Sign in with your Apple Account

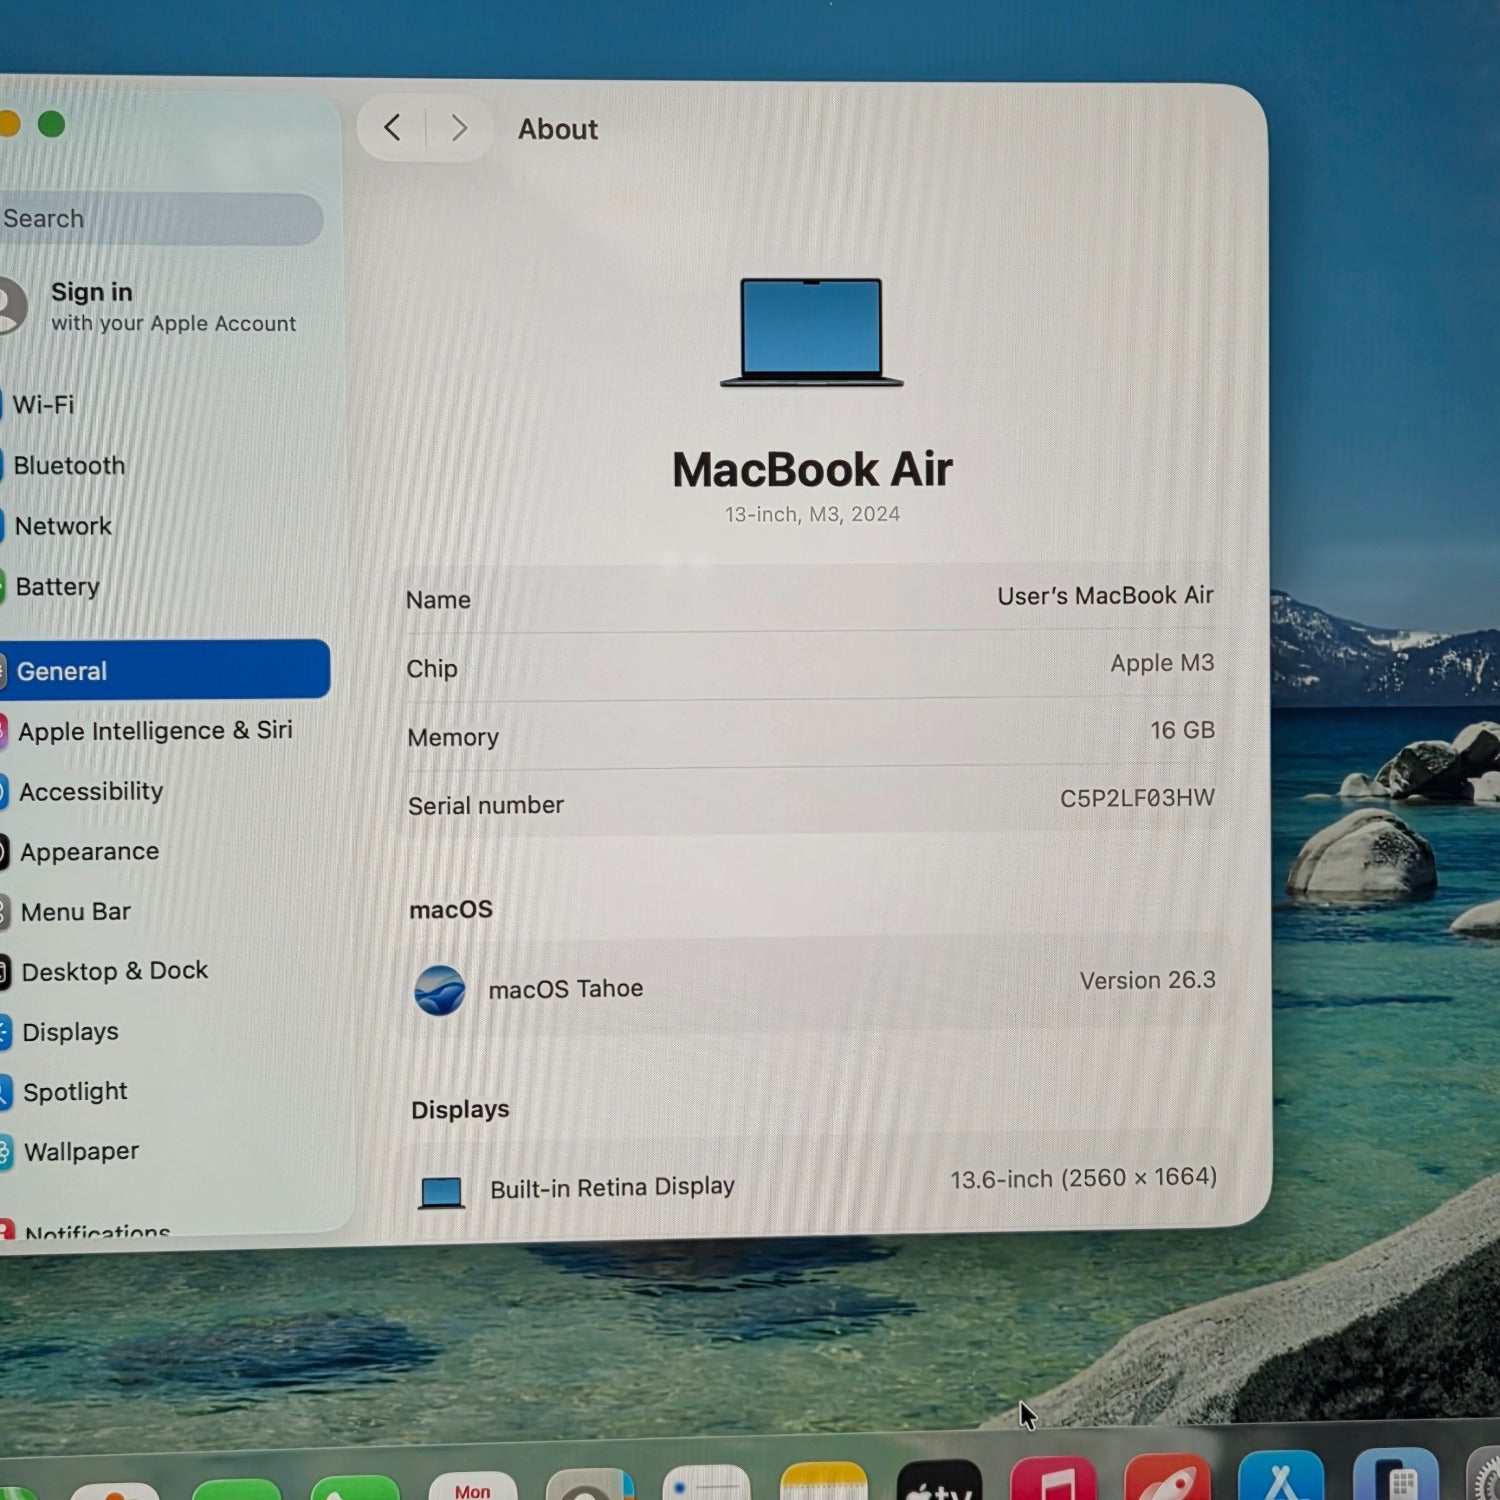click(x=150, y=306)
